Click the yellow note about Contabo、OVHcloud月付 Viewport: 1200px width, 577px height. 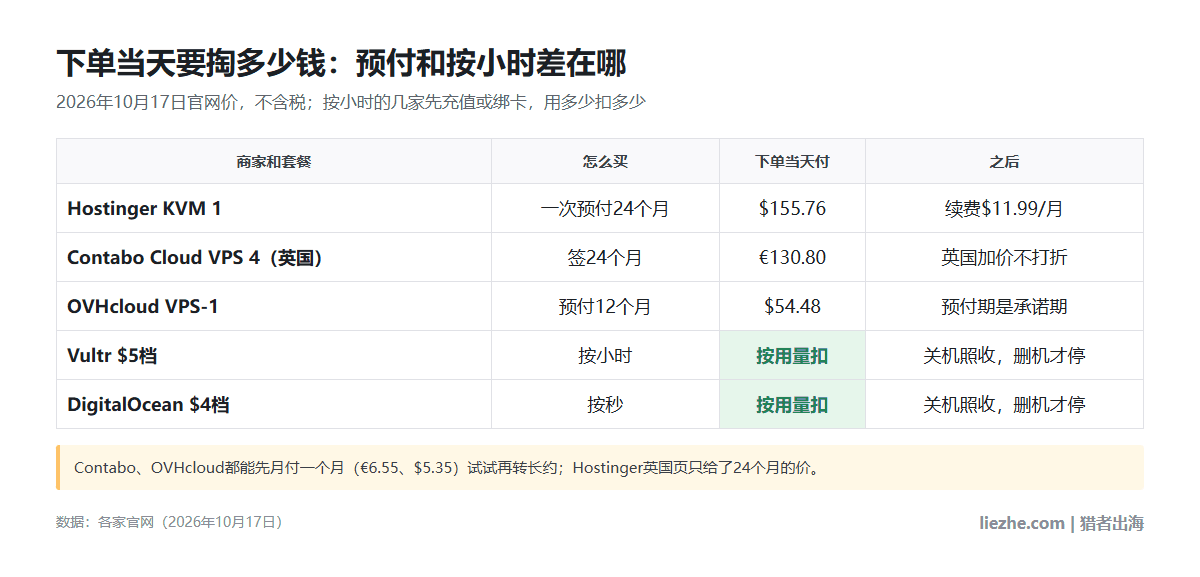point(600,467)
